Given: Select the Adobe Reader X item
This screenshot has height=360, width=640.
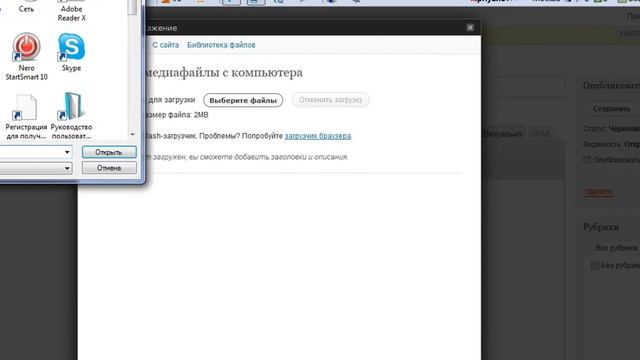Looking at the screenshot, I should pos(71,11).
